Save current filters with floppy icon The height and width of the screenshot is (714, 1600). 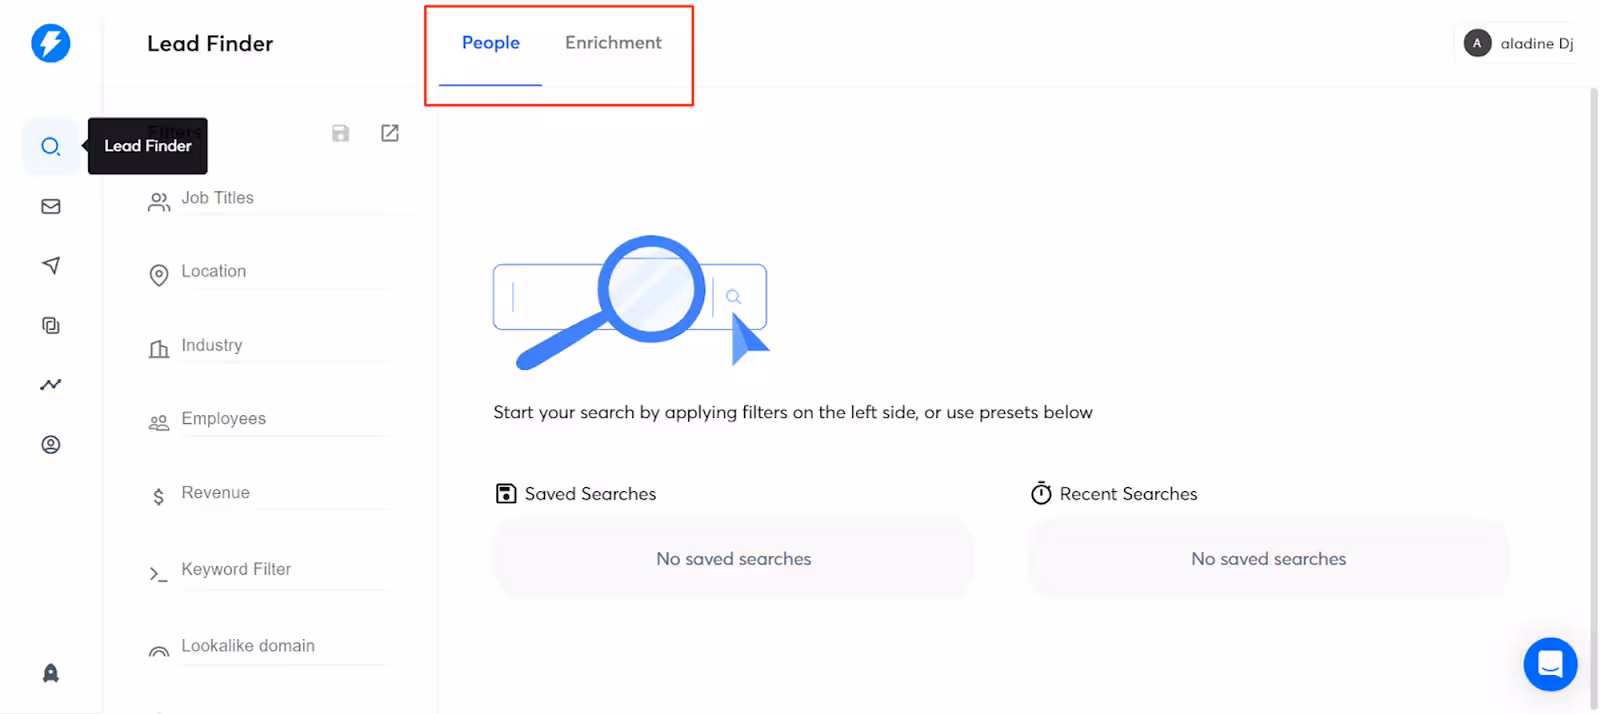[341, 133]
